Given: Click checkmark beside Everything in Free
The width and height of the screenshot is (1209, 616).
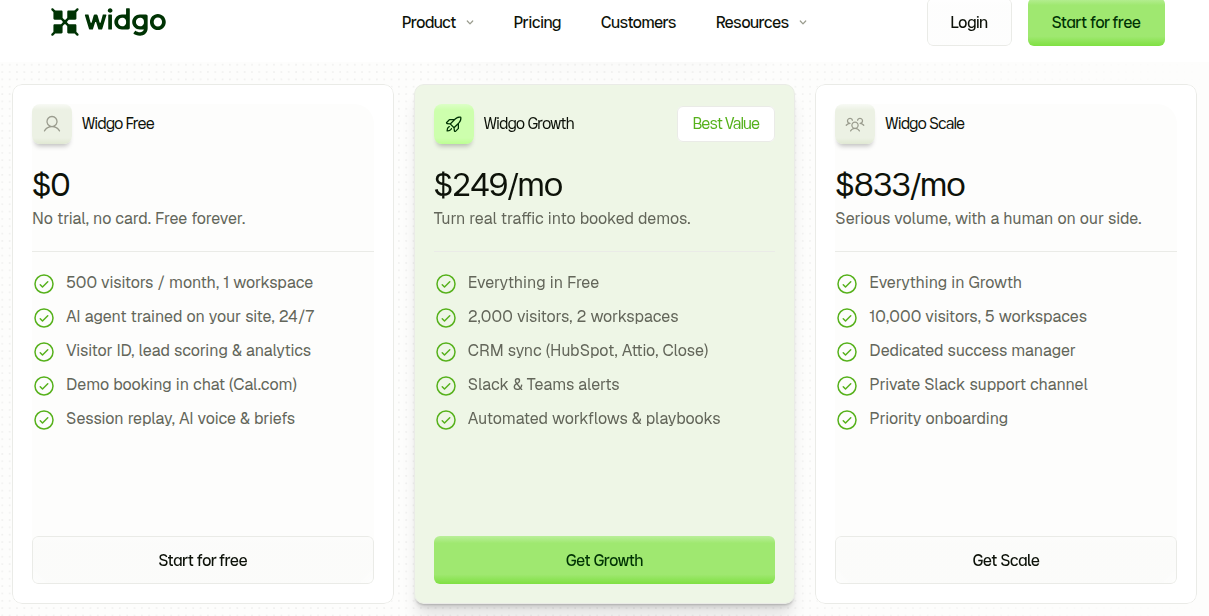Looking at the screenshot, I should pyautogui.click(x=446, y=284).
